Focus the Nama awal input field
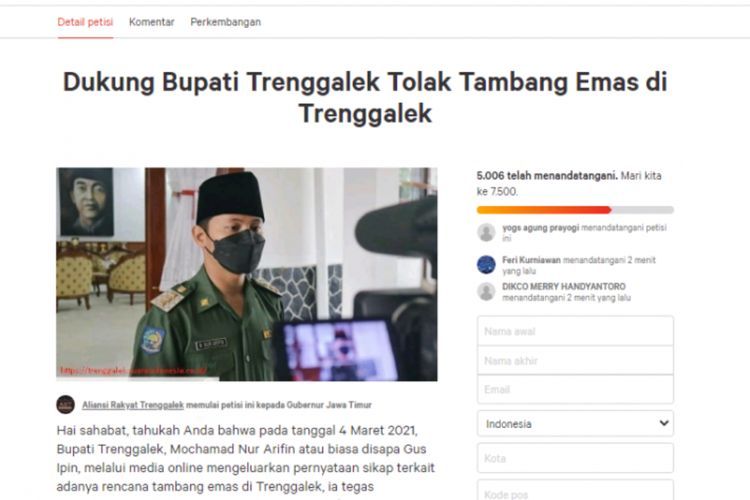Viewport: 750px width, 500px height. pos(575,331)
